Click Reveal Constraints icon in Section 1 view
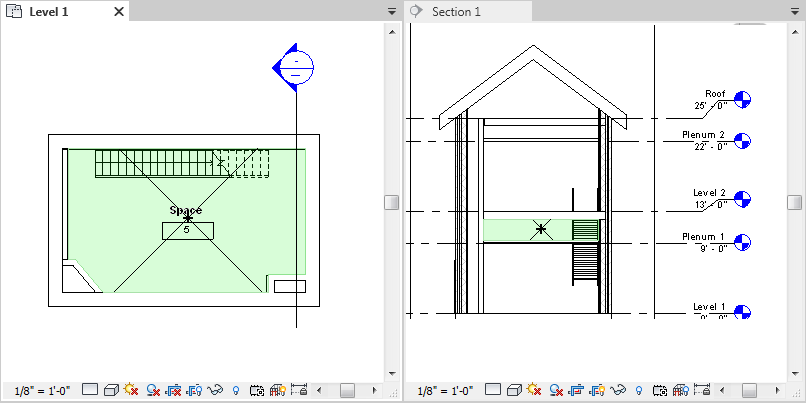806x403 pixels. click(x=701, y=390)
